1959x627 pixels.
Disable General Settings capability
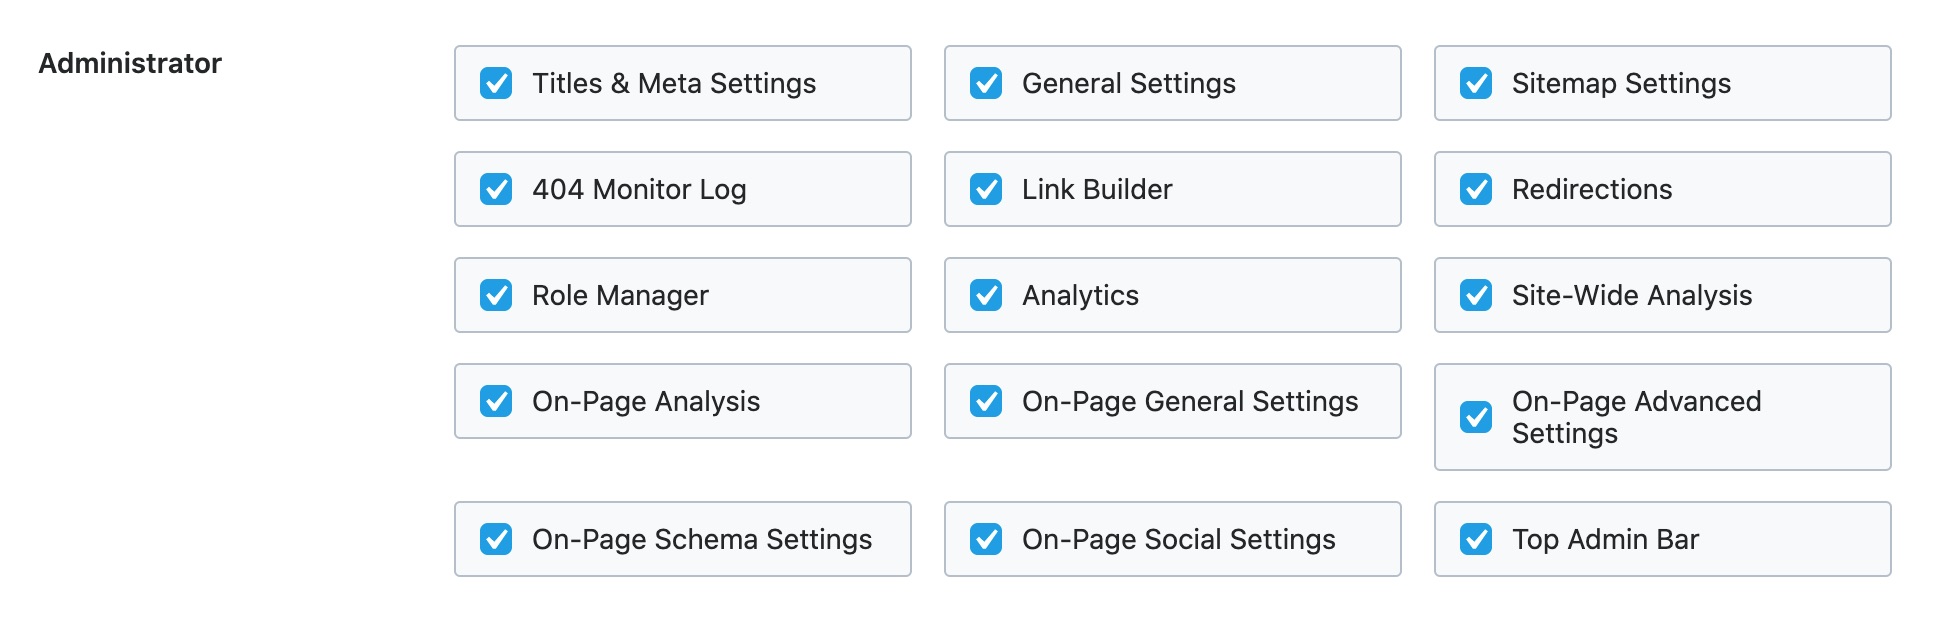tap(986, 83)
